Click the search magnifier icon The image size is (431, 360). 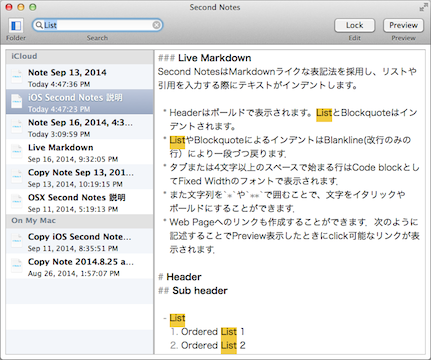pos(39,25)
